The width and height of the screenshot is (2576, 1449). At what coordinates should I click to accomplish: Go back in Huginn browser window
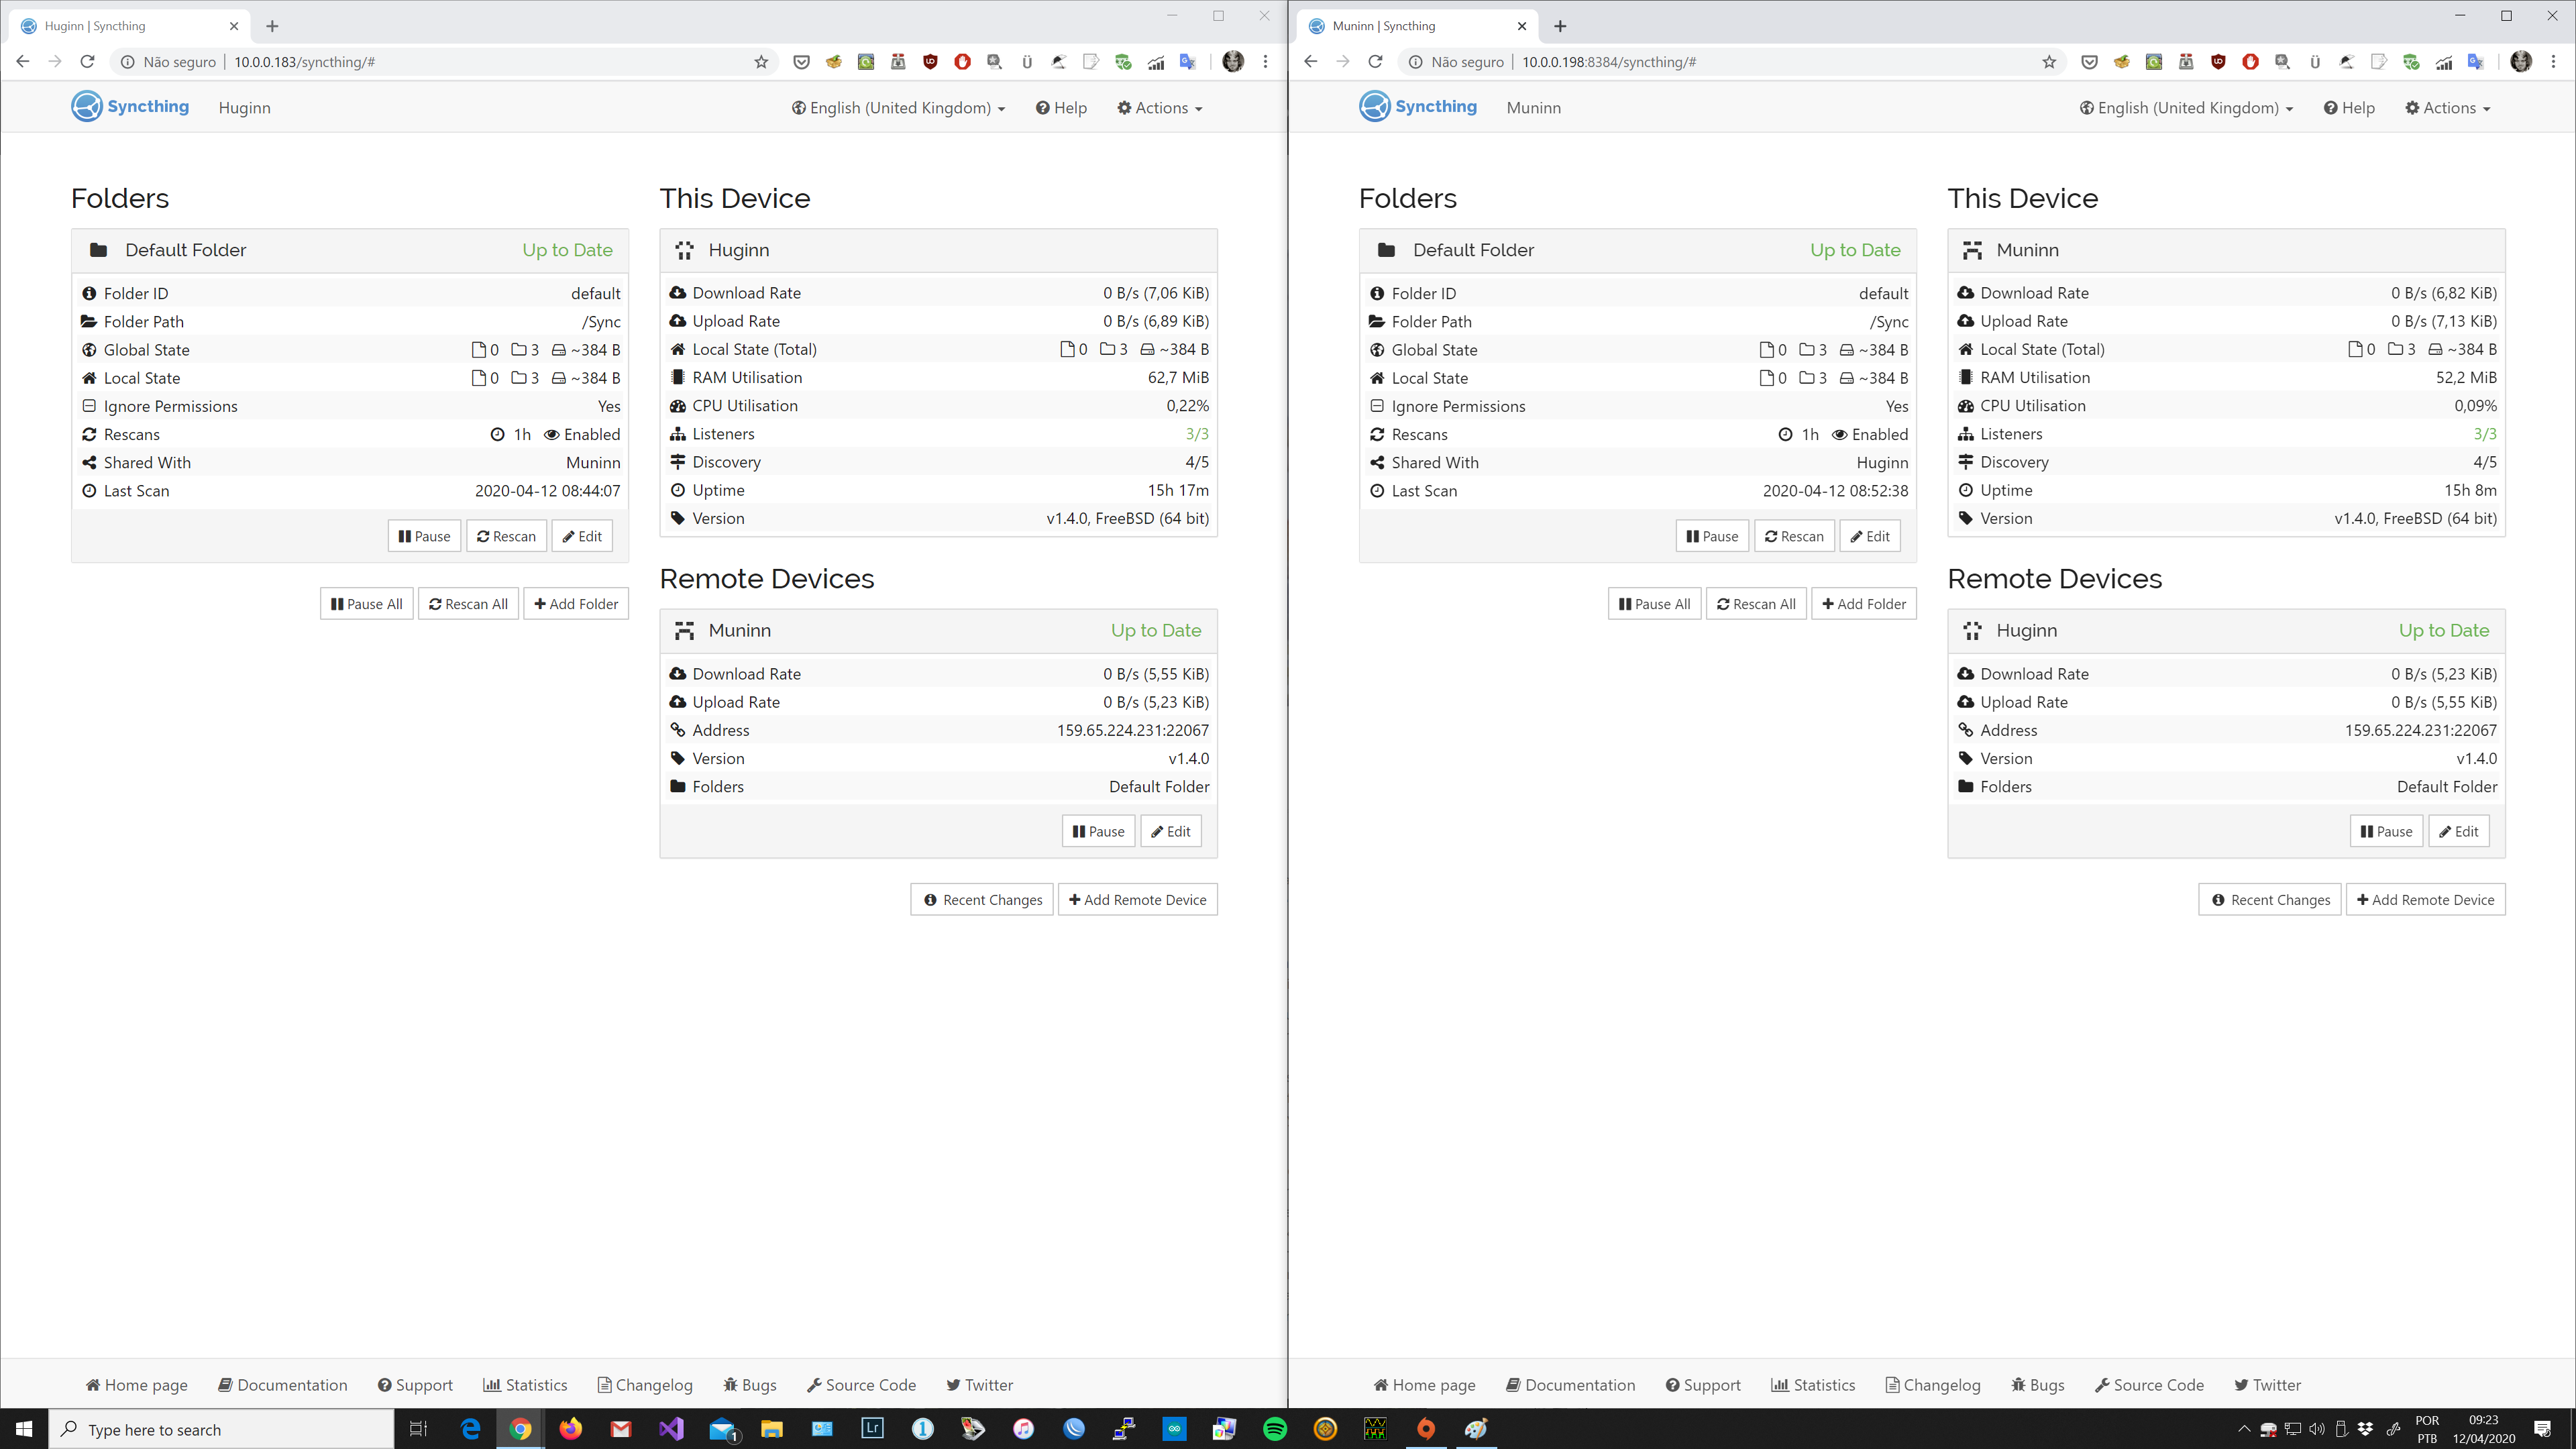click(23, 62)
